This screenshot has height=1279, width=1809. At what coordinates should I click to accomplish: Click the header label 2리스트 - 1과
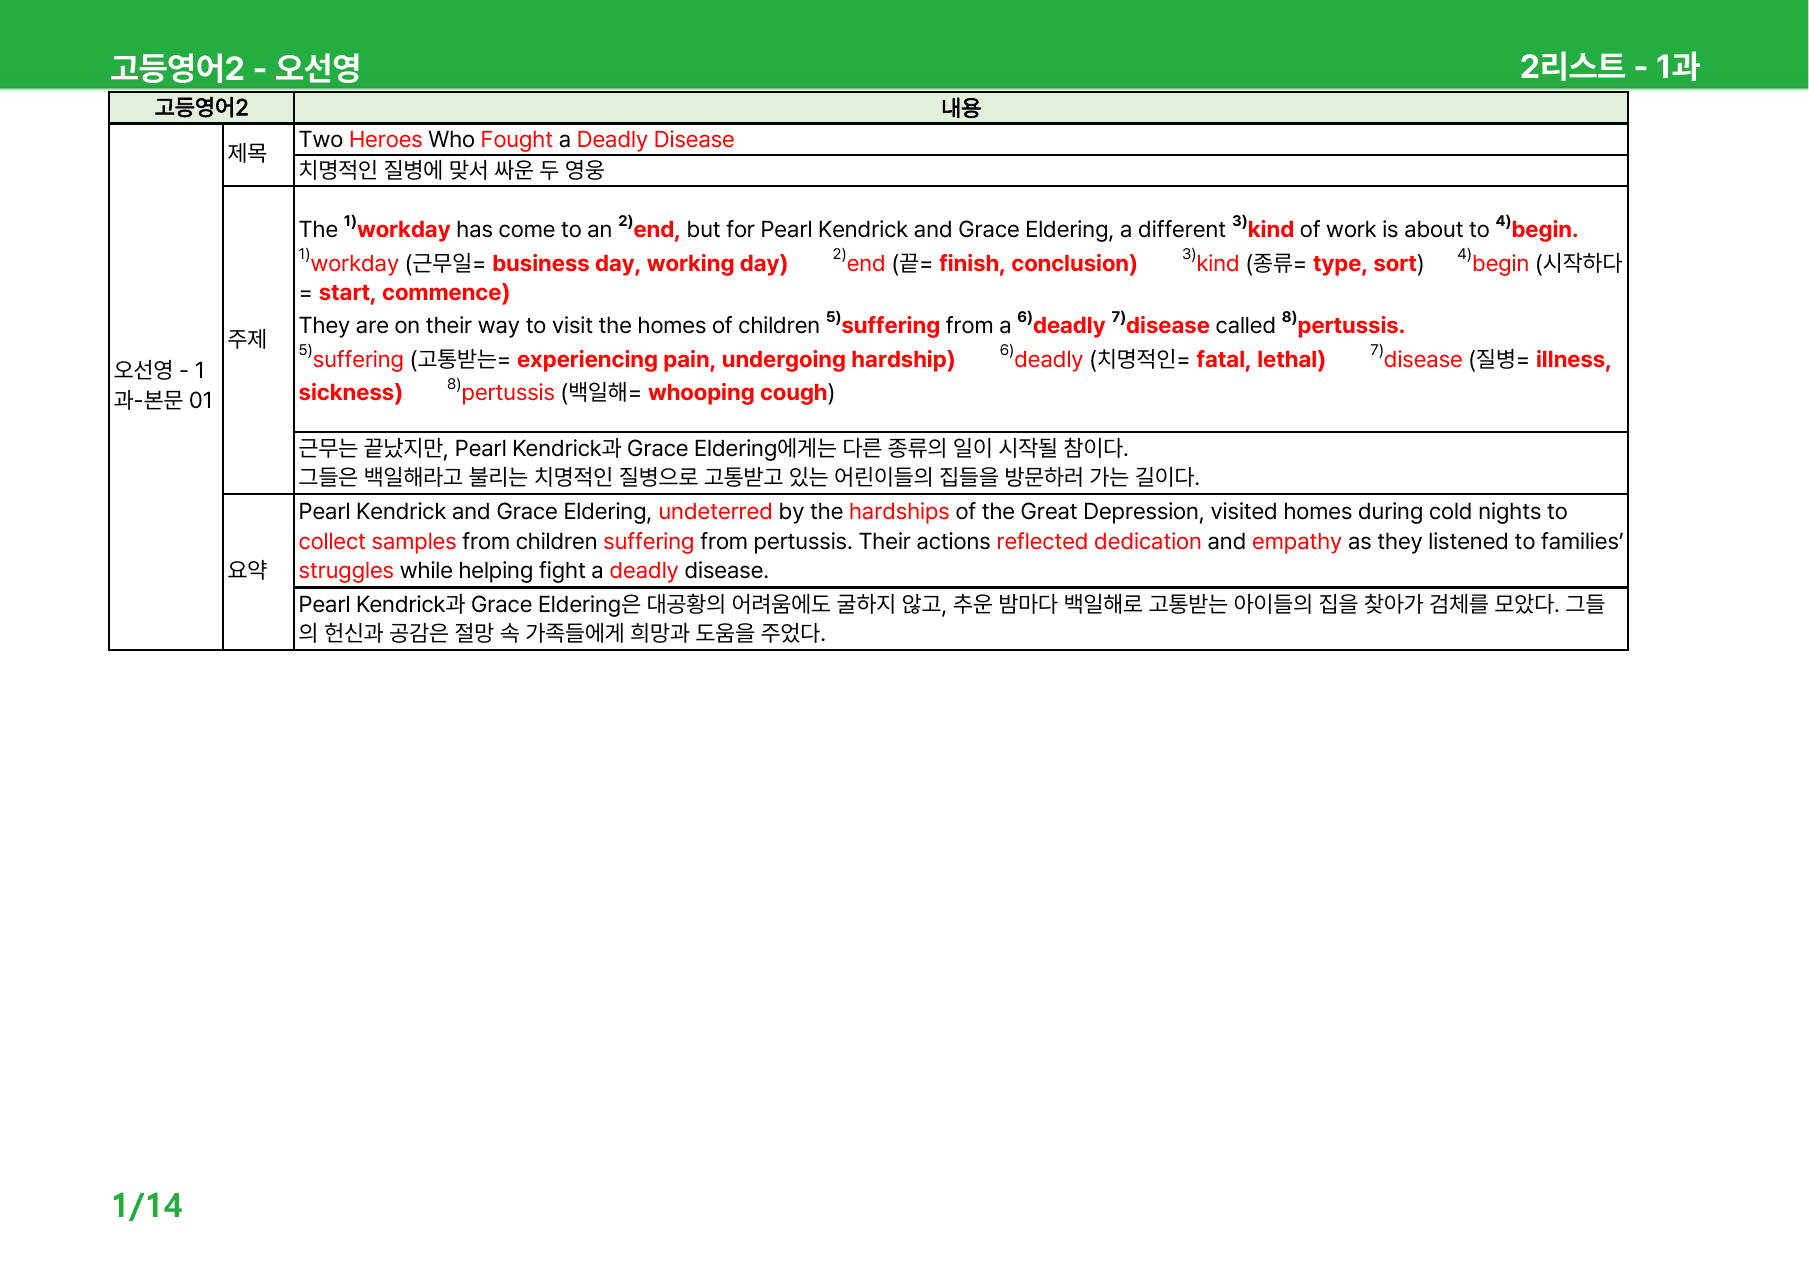[1609, 66]
